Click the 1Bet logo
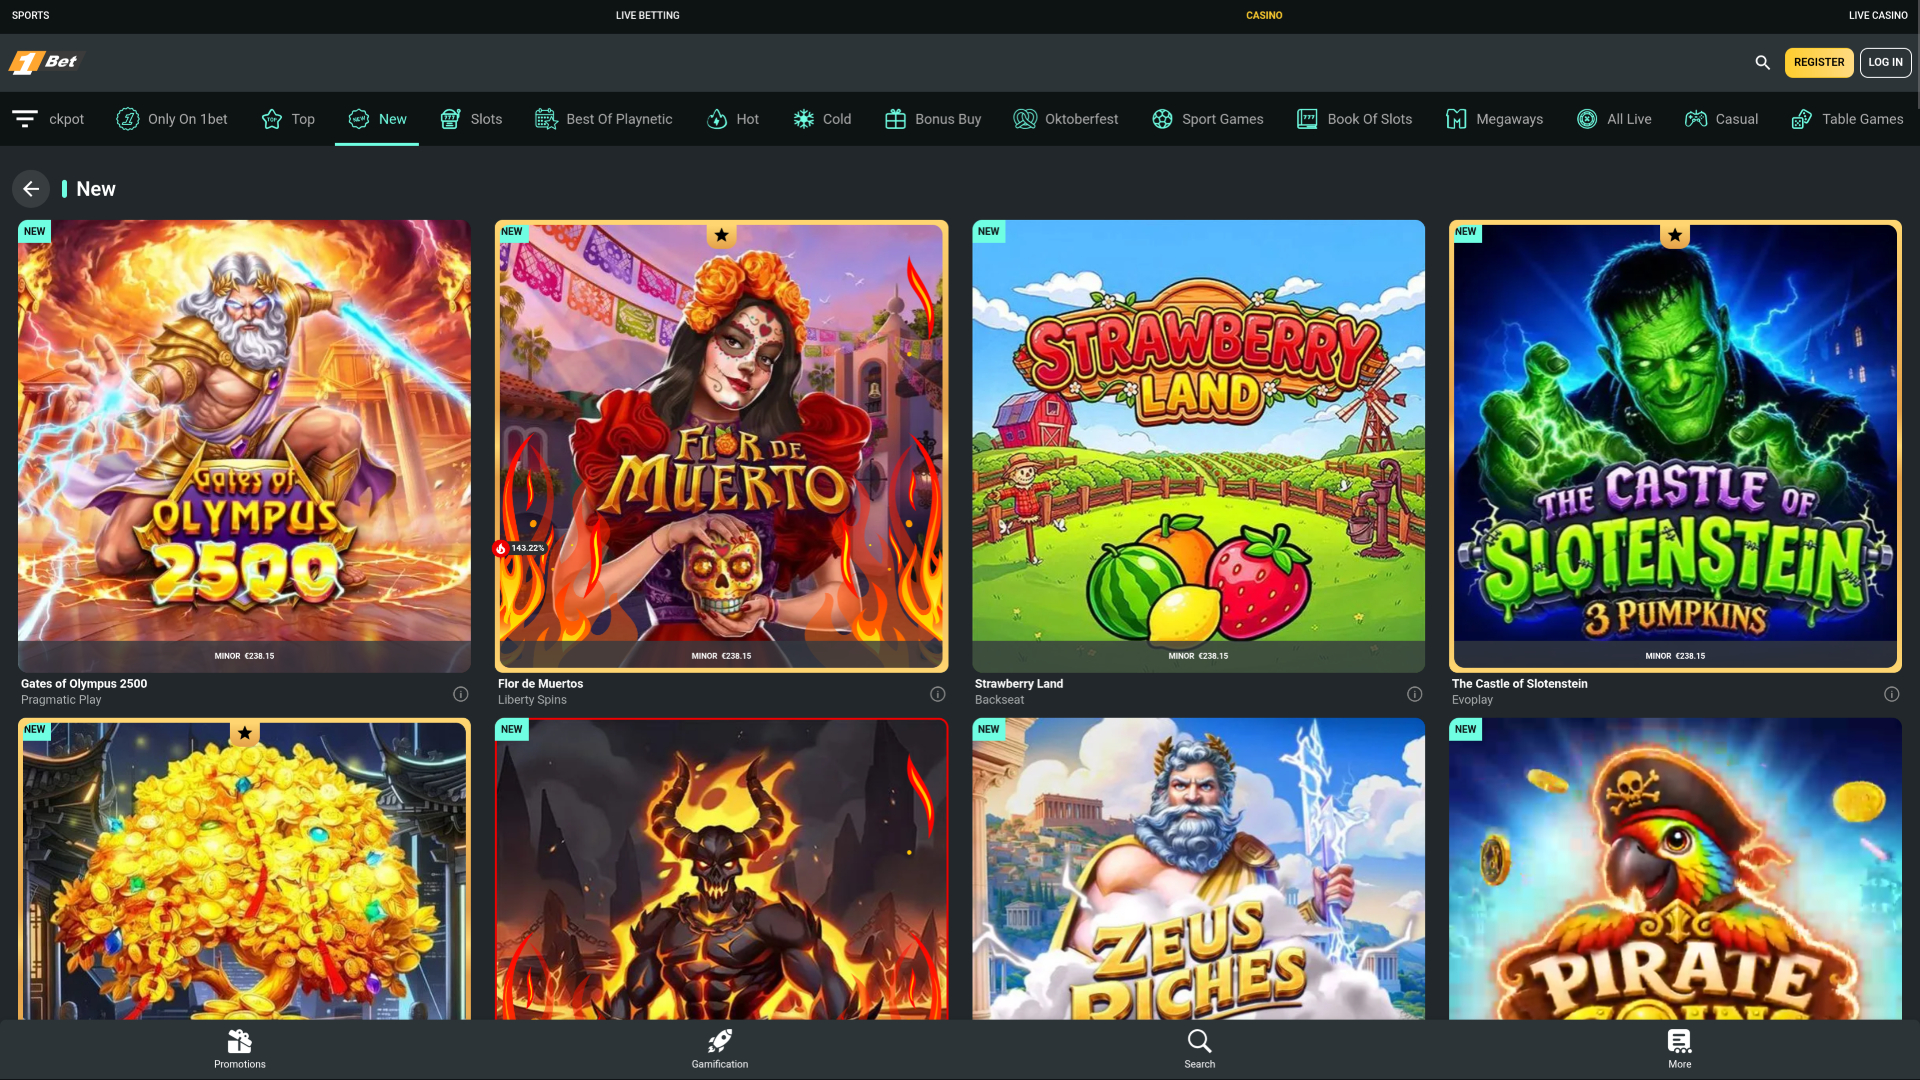 point(44,62)
